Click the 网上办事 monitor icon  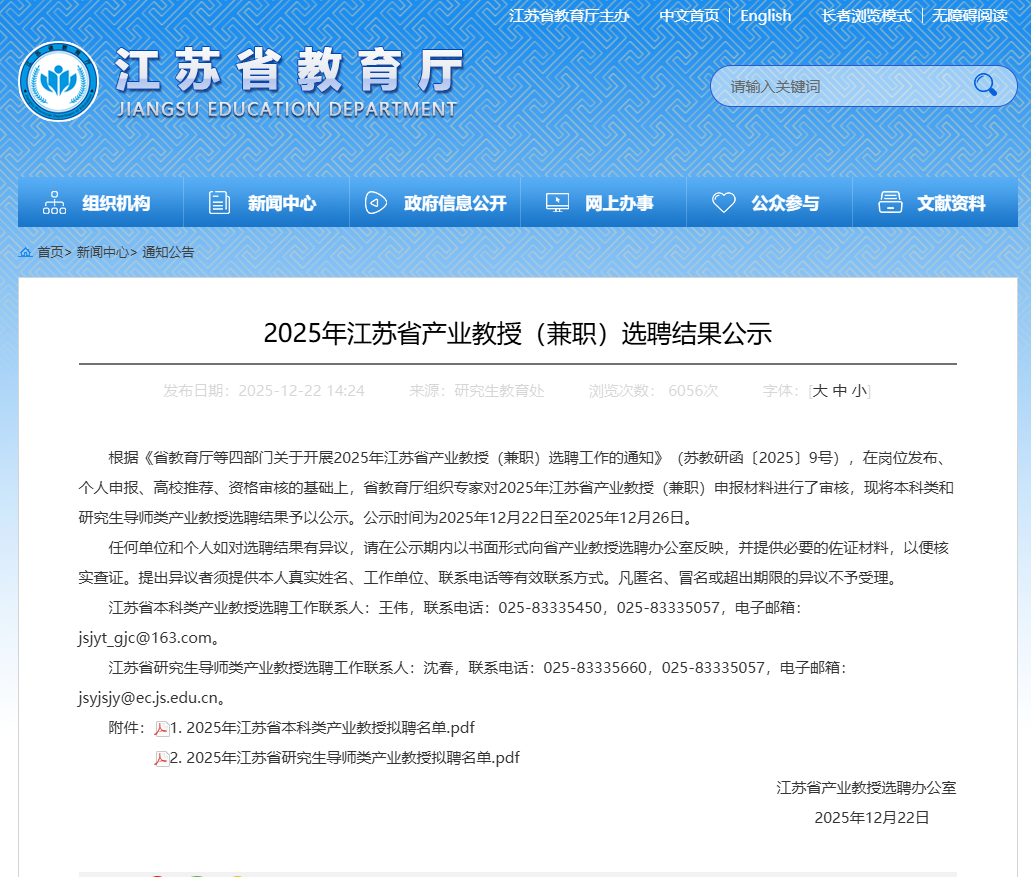tap(557, 203)
